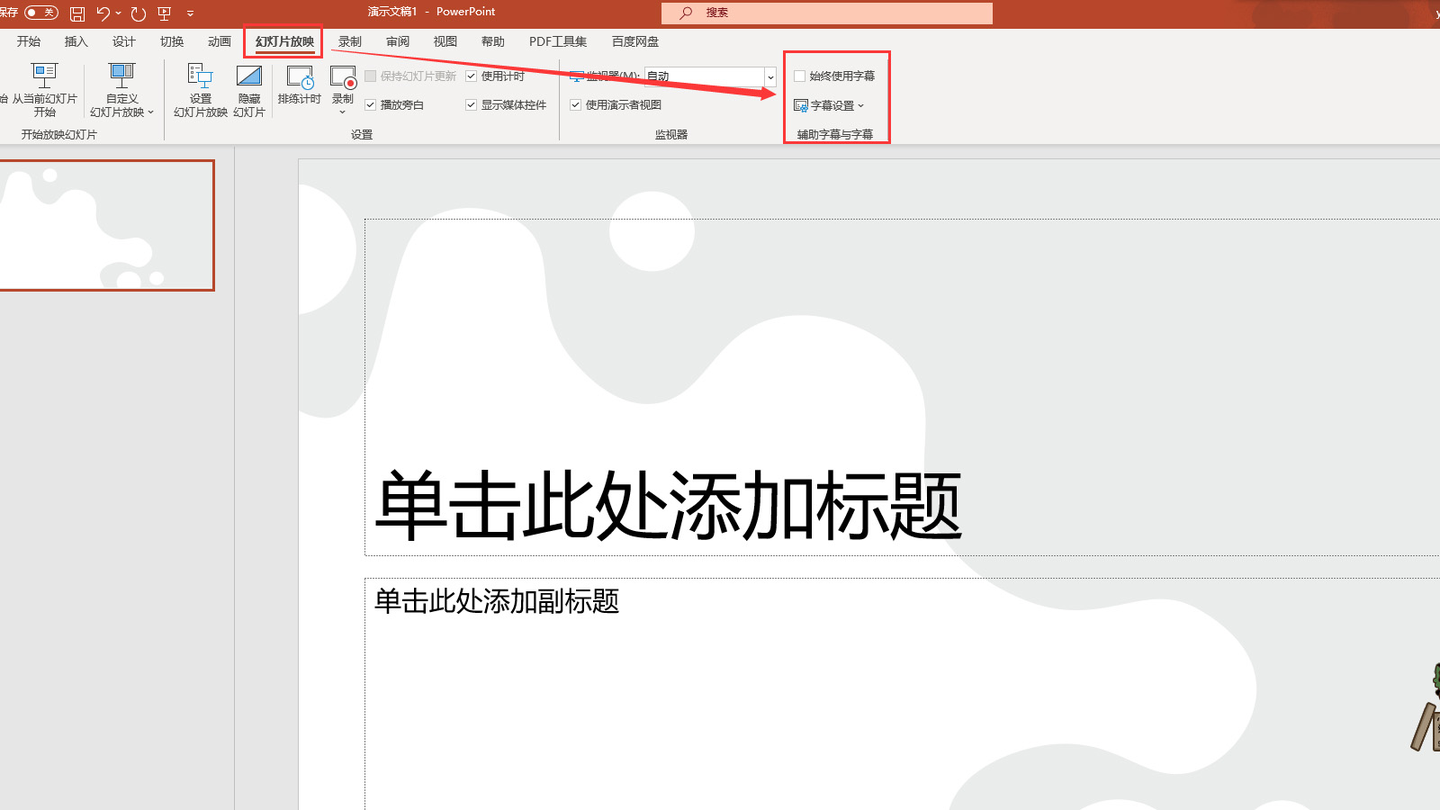1440x810 pixels.
Task: Click the 搜索 search box at top
Action: [x=825, y=13]
